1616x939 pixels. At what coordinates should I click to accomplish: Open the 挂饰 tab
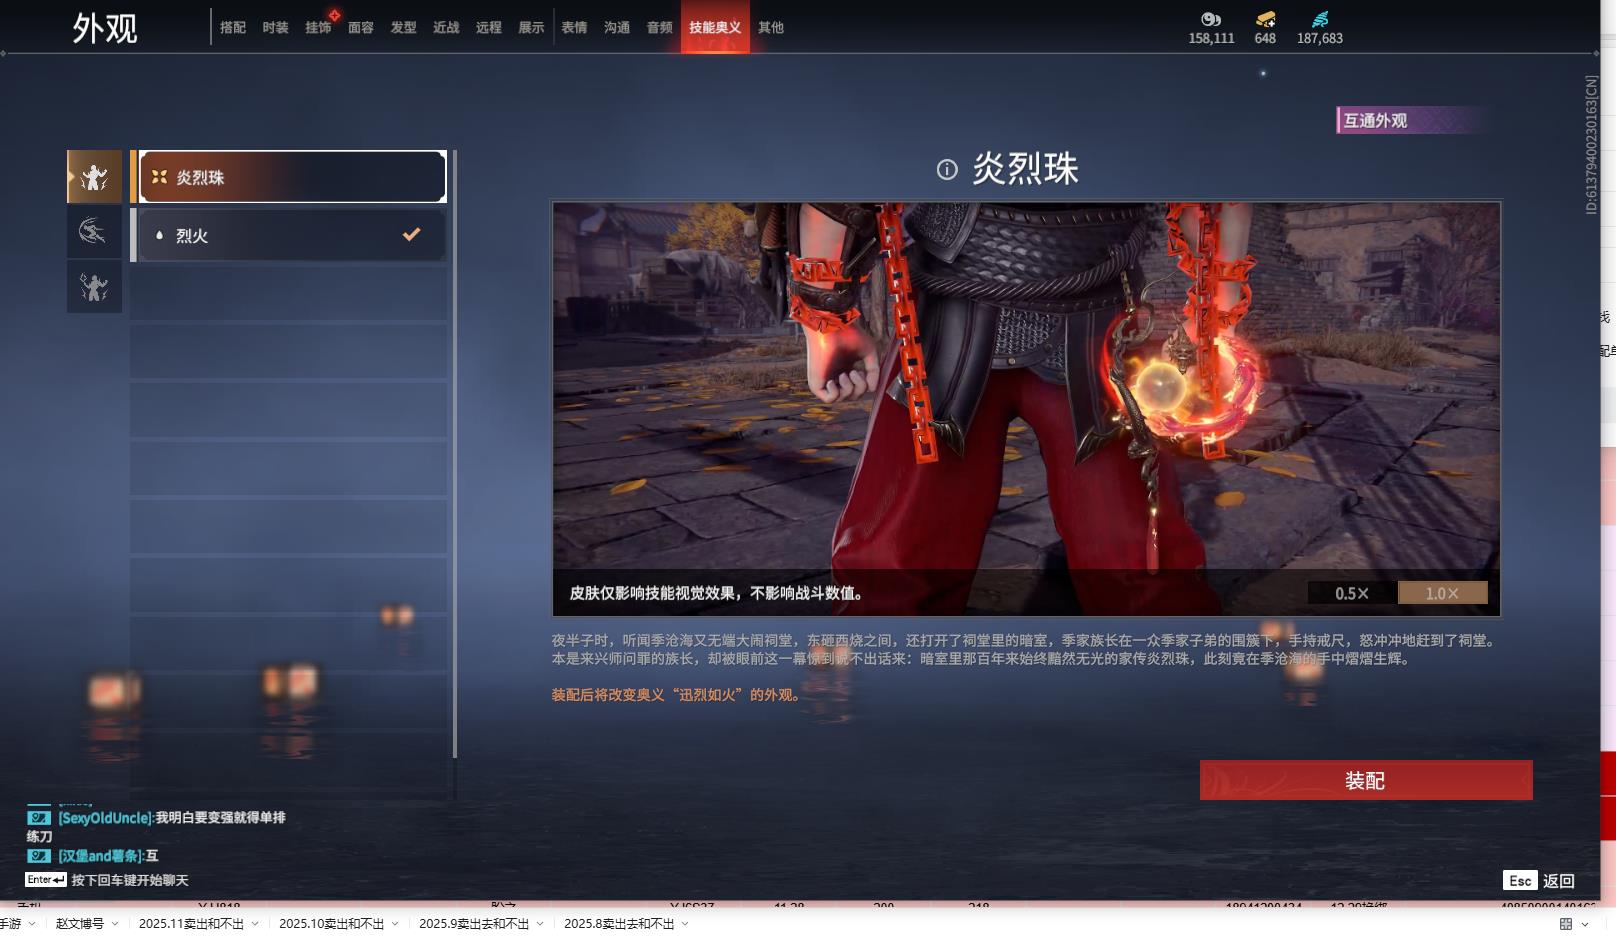[x=318, y=28]
